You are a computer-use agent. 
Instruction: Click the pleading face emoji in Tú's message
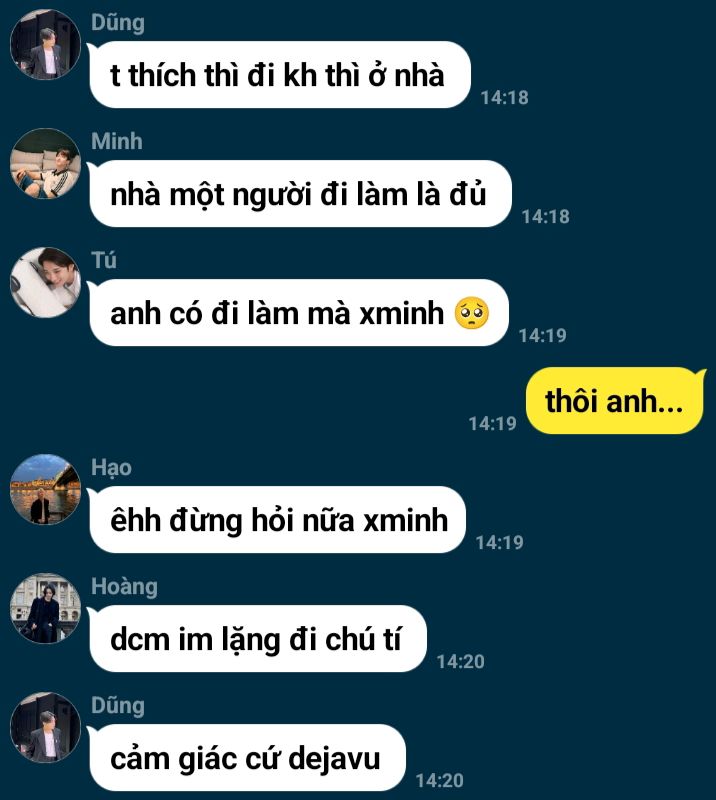coord(472,313)
